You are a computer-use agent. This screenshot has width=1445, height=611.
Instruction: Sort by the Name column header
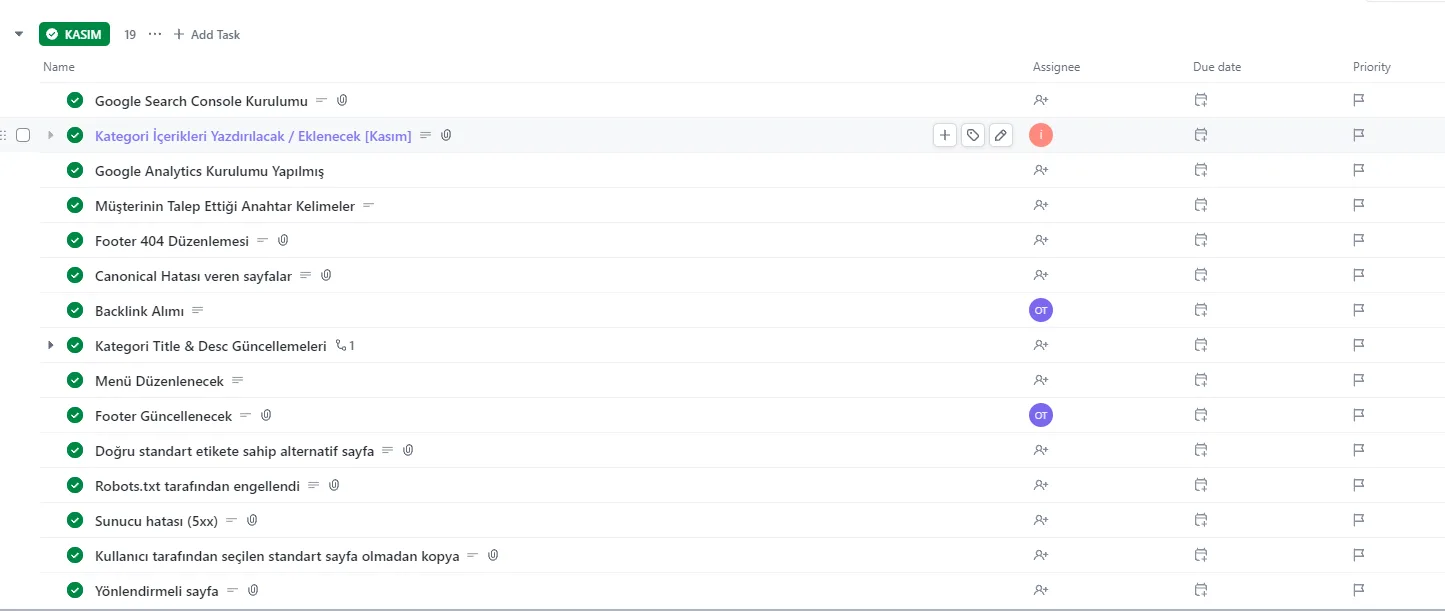[x=59, y=67]
